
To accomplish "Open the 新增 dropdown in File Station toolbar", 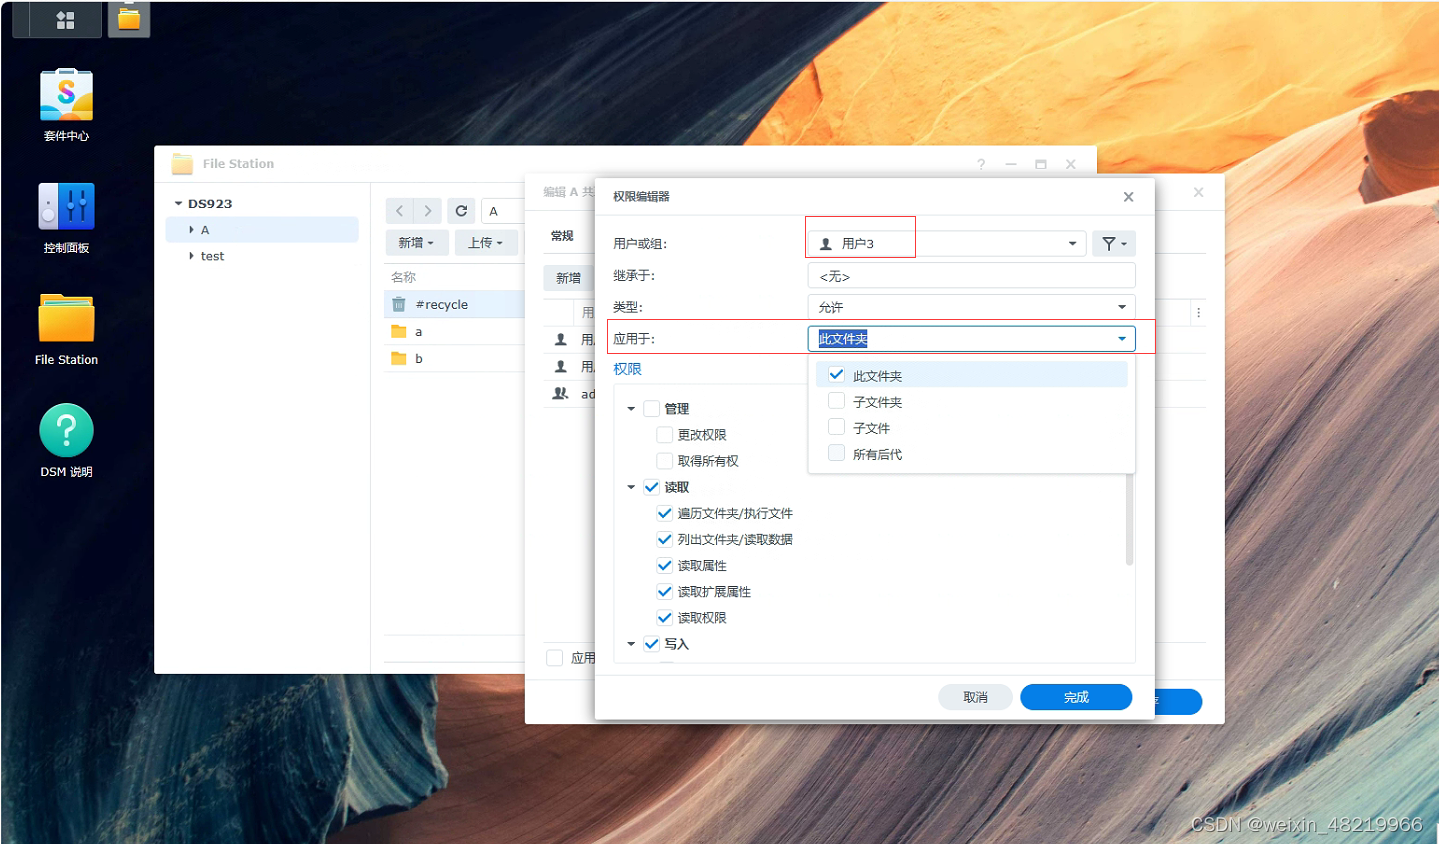I will coord(416,242).
